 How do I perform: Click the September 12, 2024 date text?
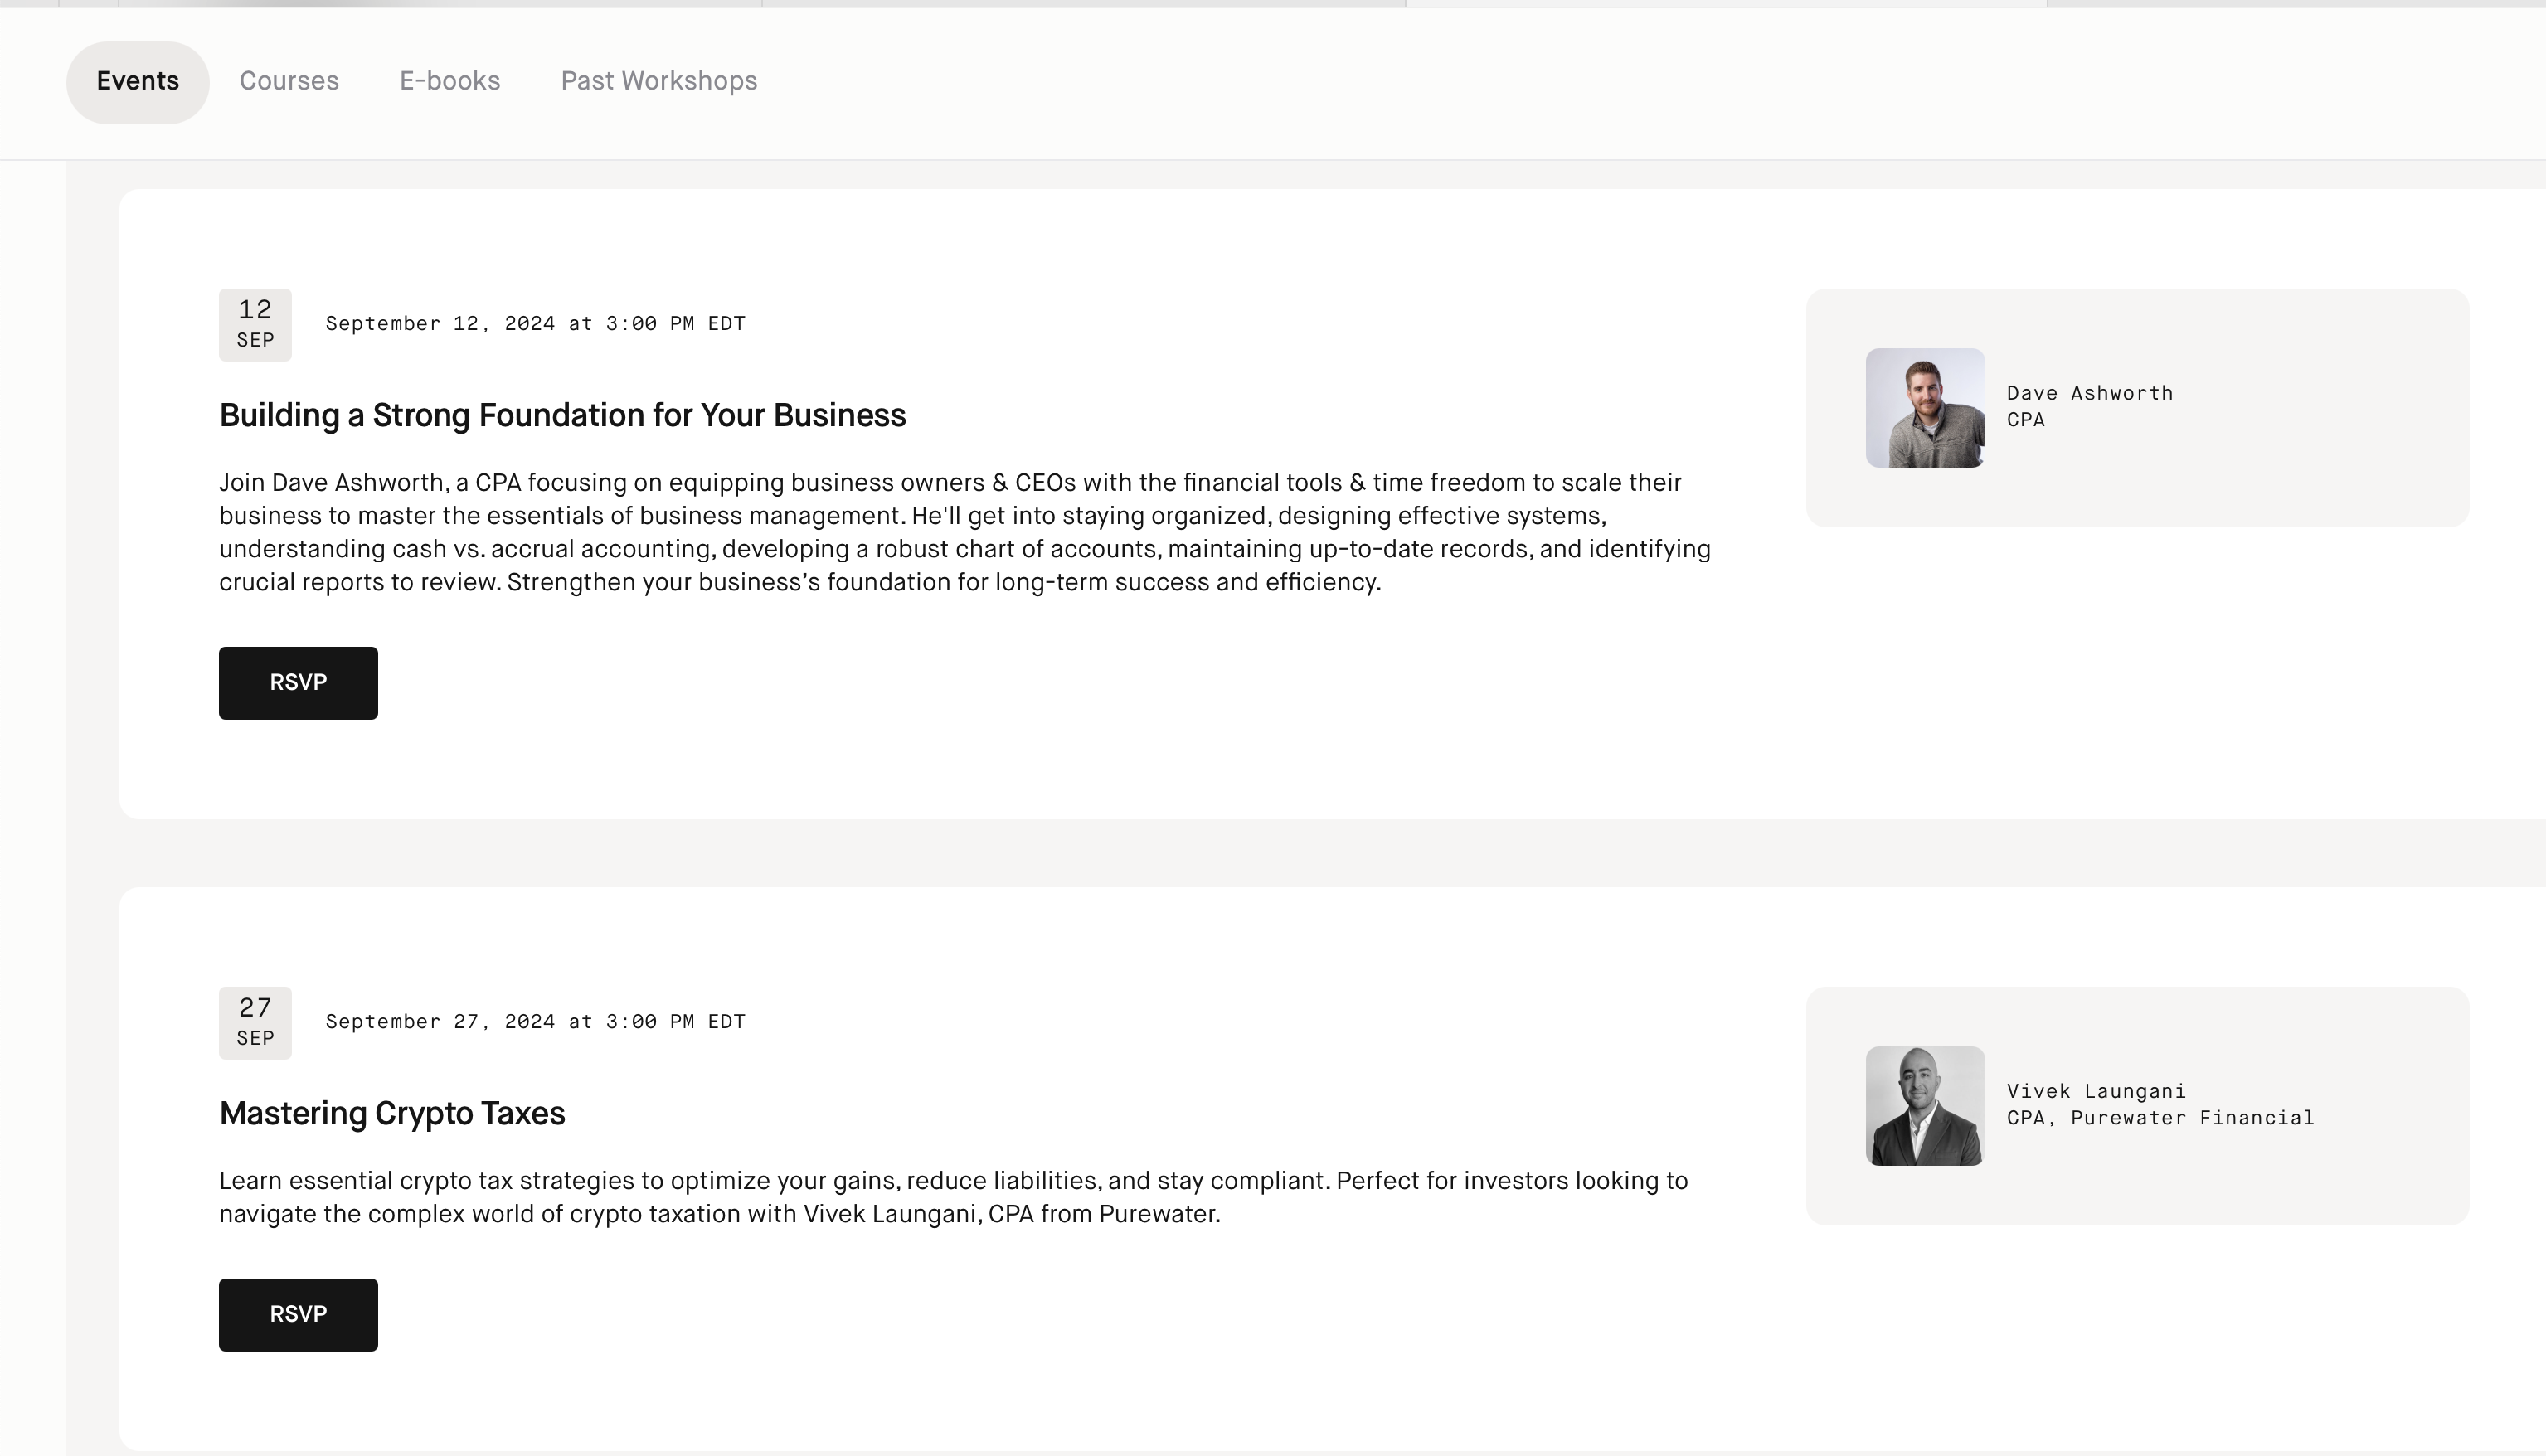tap(535, 324)
